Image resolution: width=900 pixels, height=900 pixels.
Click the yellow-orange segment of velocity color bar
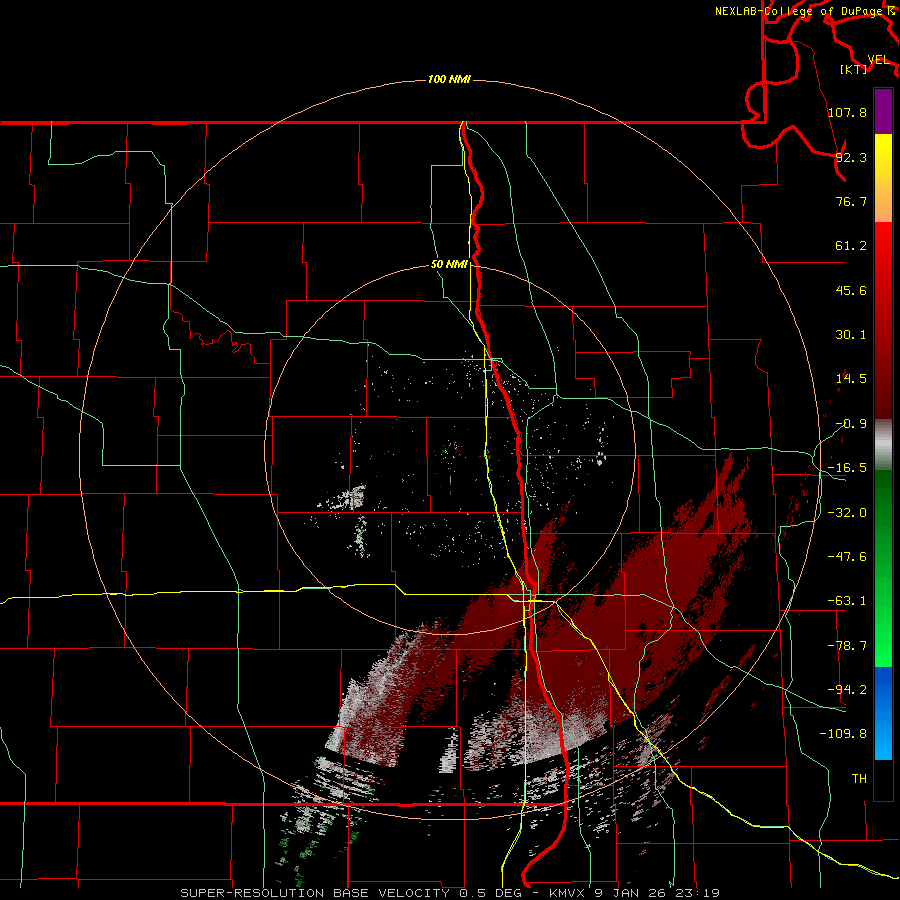tap(883, 178)
